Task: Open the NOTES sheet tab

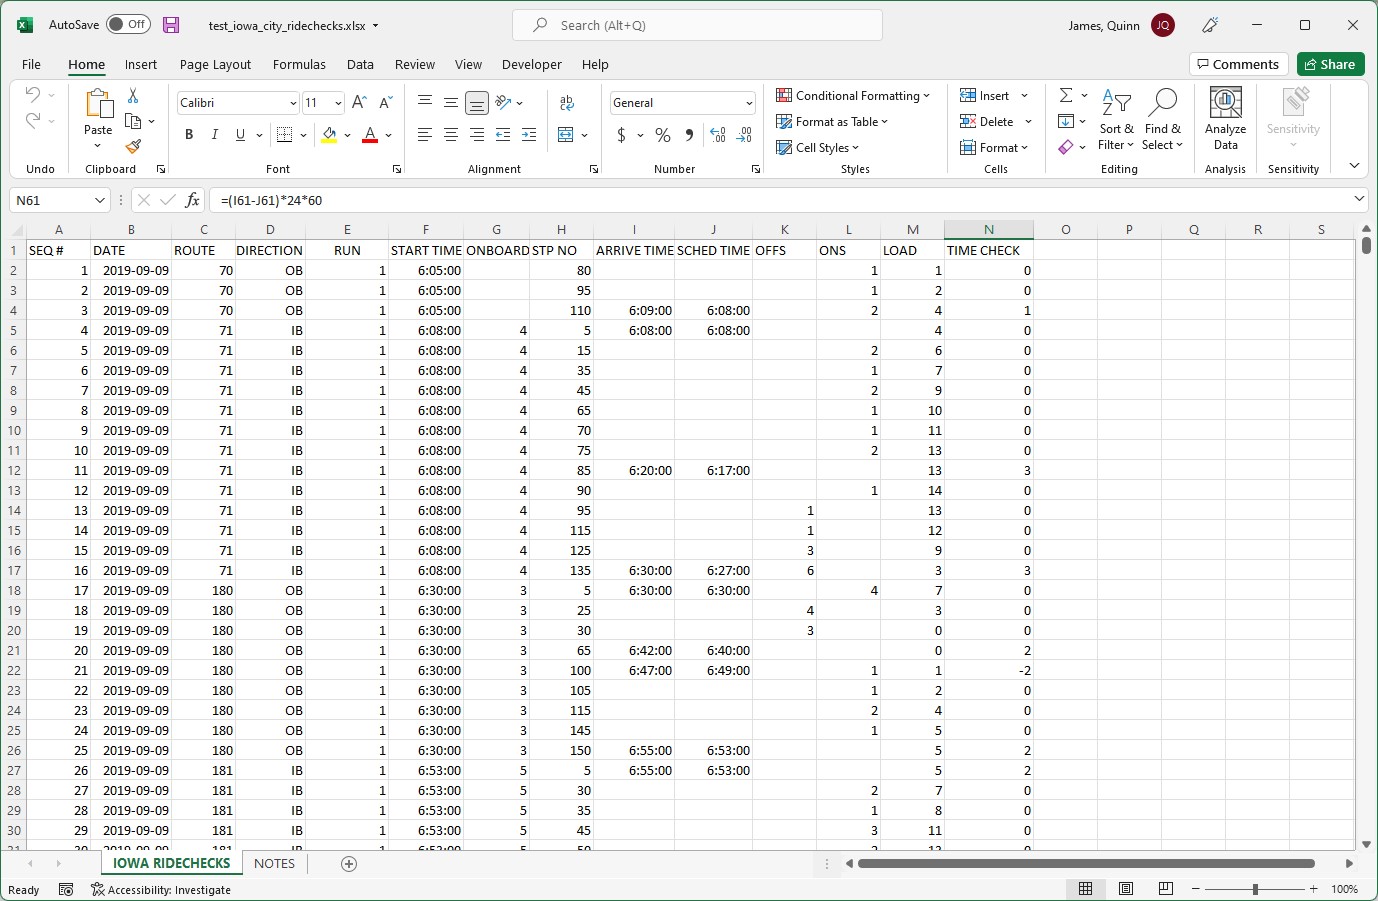Action: pyautogui.click(x=274, y=863)
